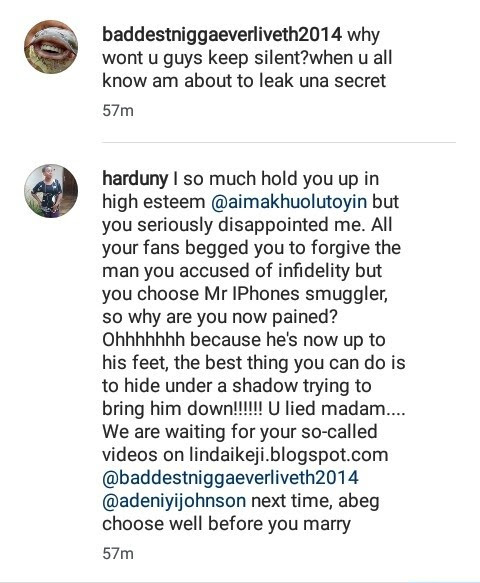
Task: Follow the @adeniyijohnson mention
Action: [174, 501]
